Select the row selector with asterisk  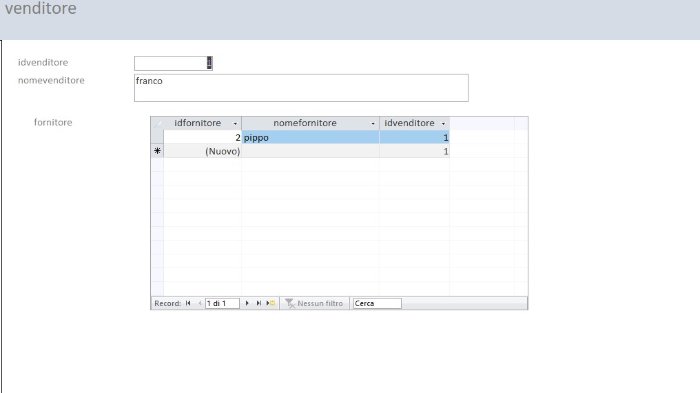(x=158, y=151)
